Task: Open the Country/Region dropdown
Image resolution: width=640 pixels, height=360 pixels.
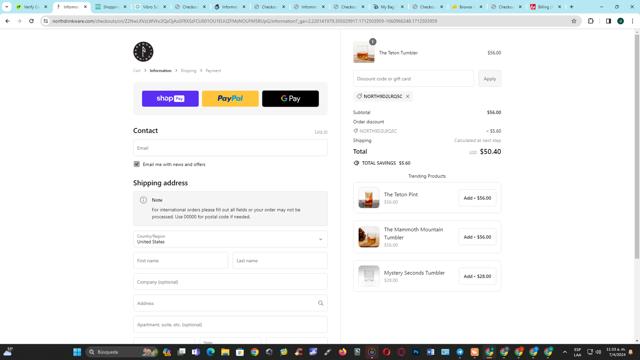Action: 230,239
